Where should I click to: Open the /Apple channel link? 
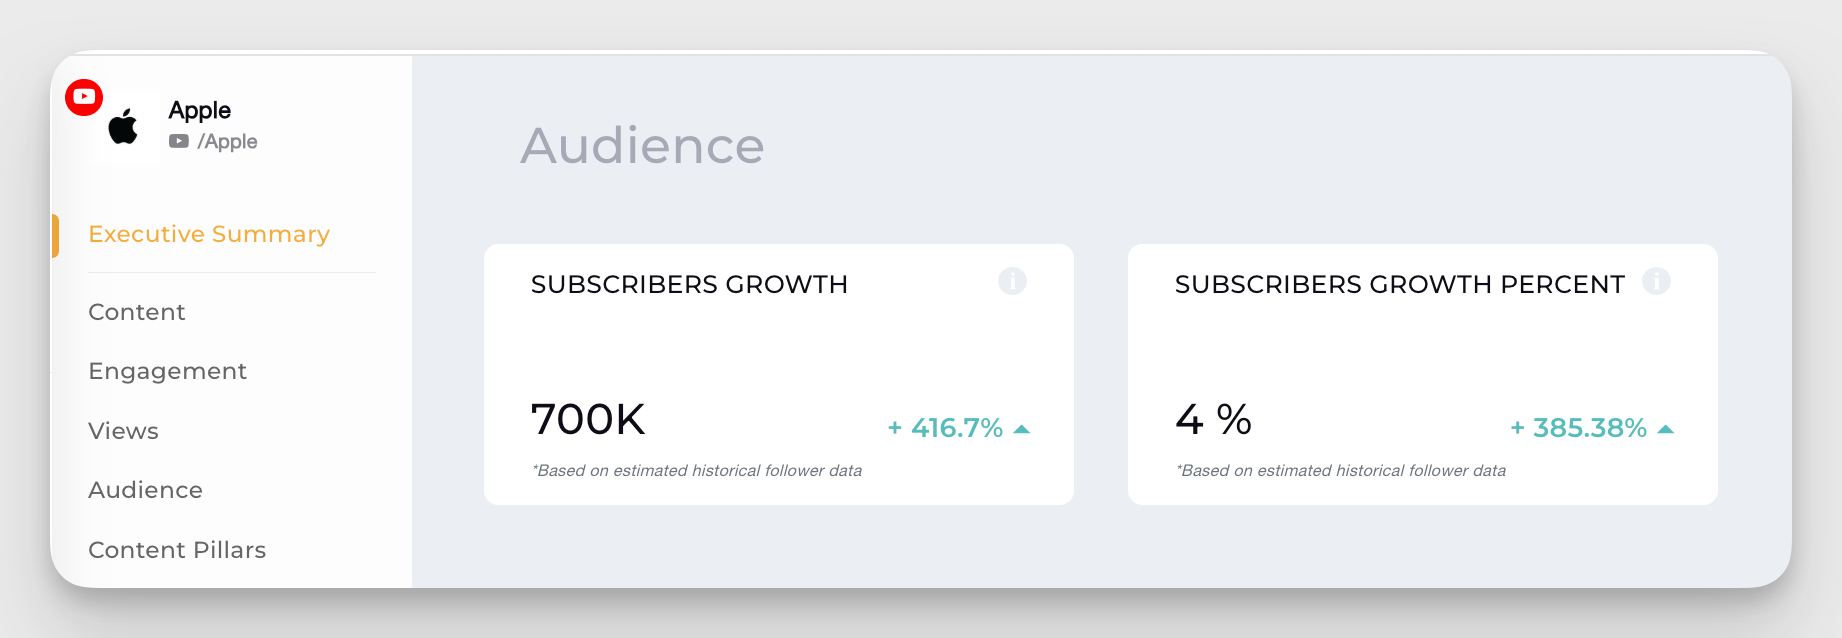tap(228, 141)
